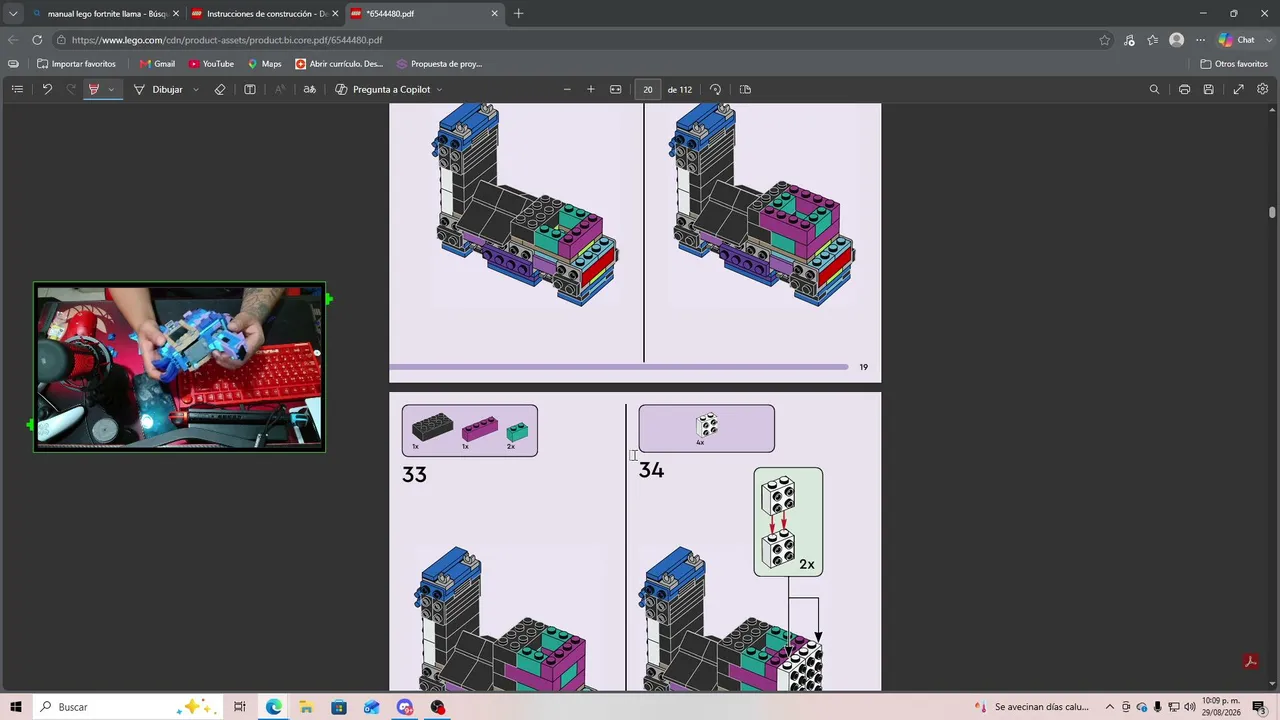
Task: Open the Gmail bookmark
Action: tap(157, 64)
